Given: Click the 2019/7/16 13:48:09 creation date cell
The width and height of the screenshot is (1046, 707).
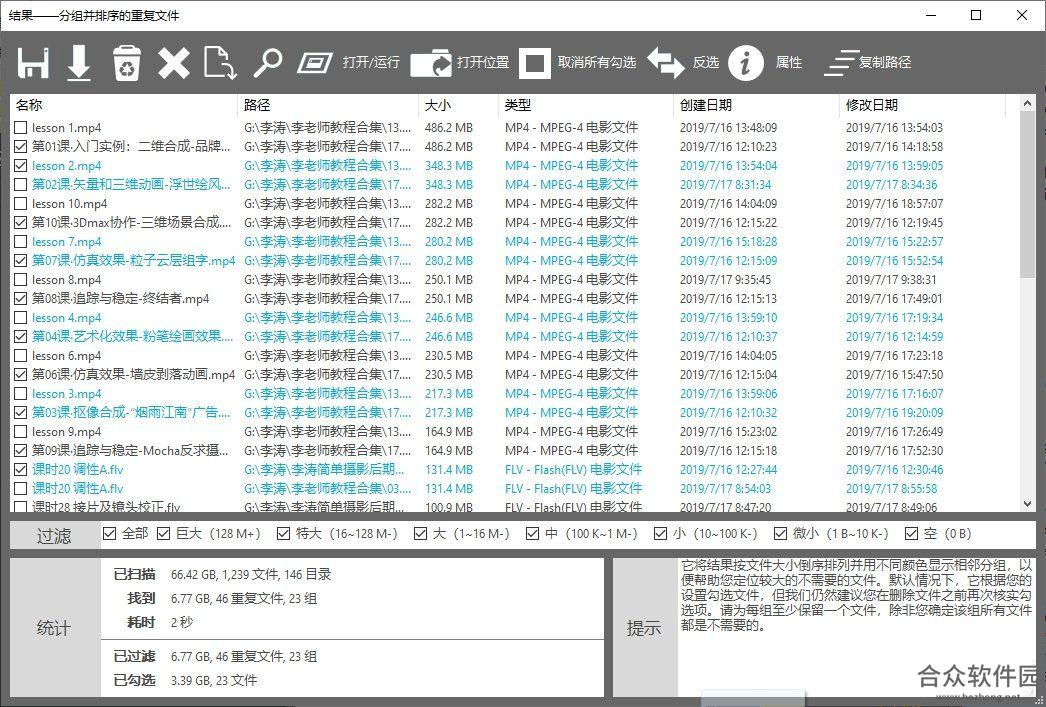Looking at the screenshot, I should tap(728, 127).
